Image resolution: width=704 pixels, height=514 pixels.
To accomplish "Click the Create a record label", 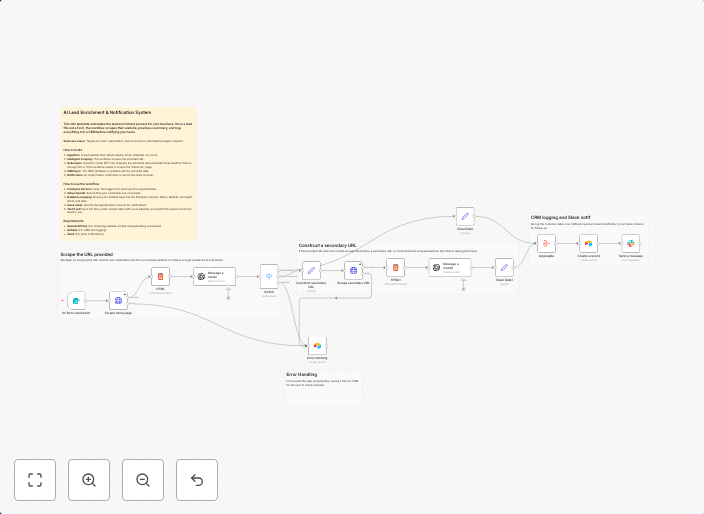I will click(x=589, y=256).
